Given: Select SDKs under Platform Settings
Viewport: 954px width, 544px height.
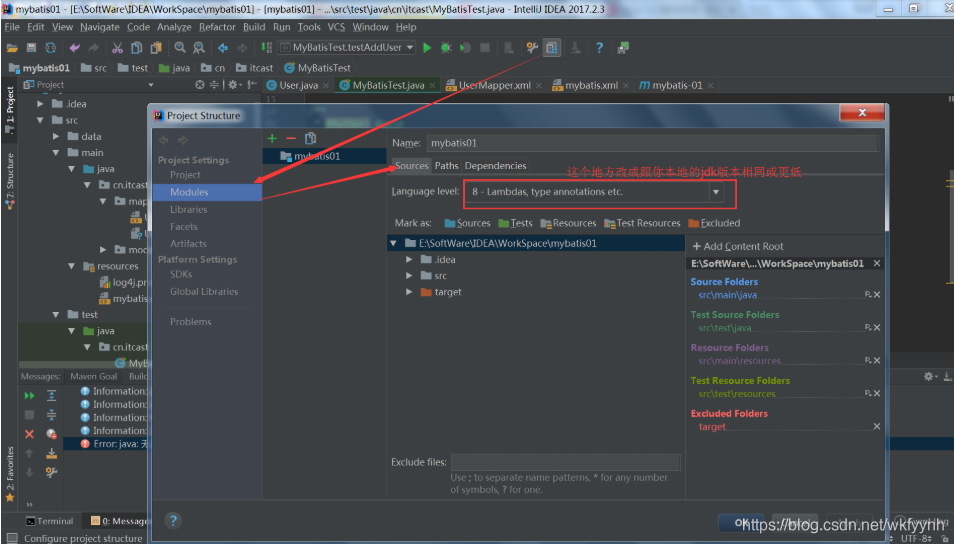Looking at the screenshot, I should pyautogui.click(x=181, y=274).
